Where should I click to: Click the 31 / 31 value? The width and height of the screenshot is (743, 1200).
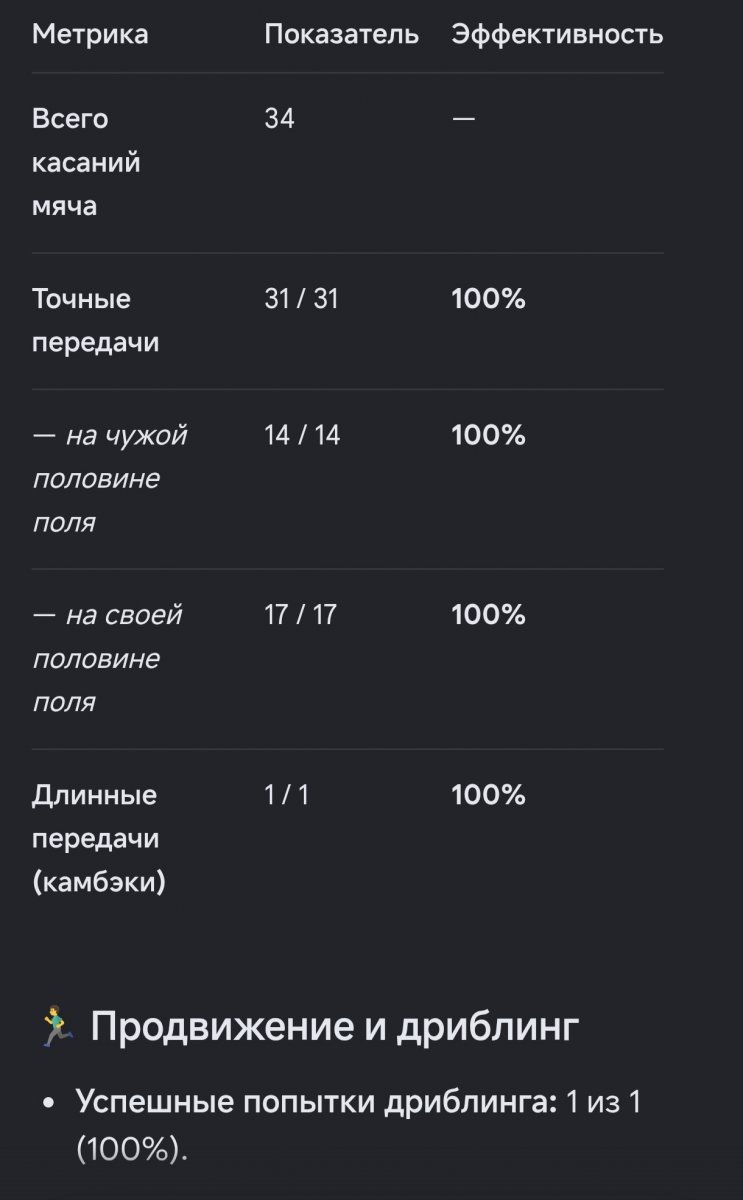click(x=301, y=299)
